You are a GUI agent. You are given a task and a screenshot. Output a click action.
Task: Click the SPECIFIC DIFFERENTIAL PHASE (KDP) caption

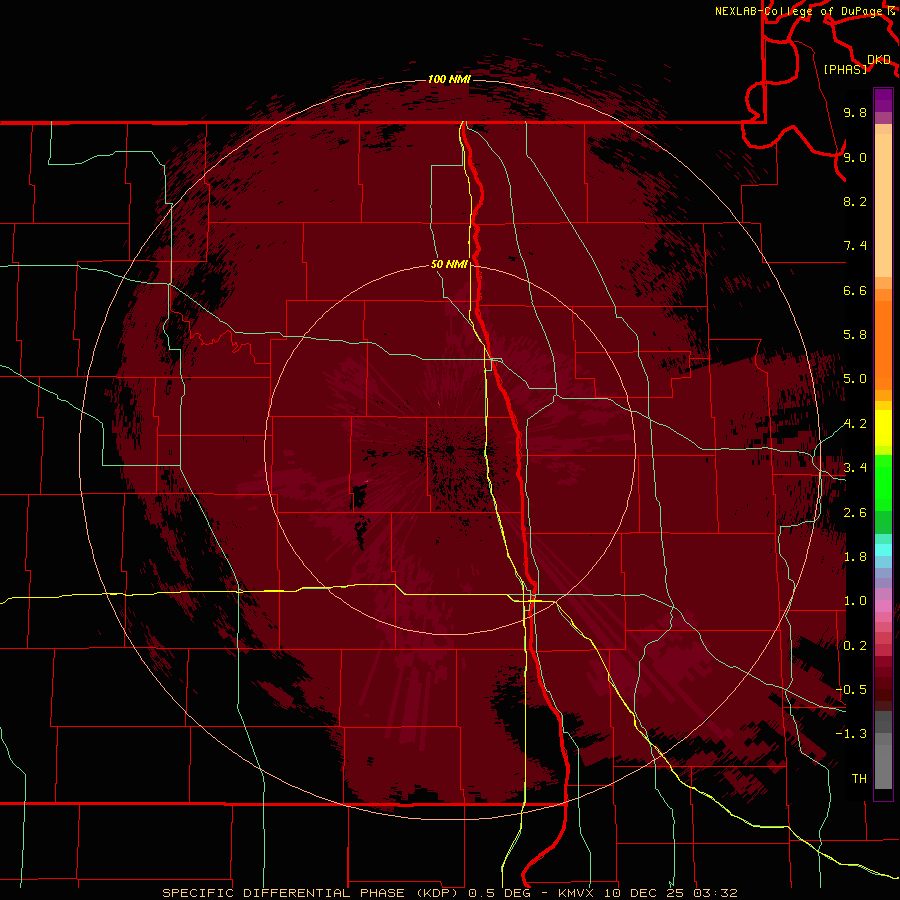[x=313, y=893]
